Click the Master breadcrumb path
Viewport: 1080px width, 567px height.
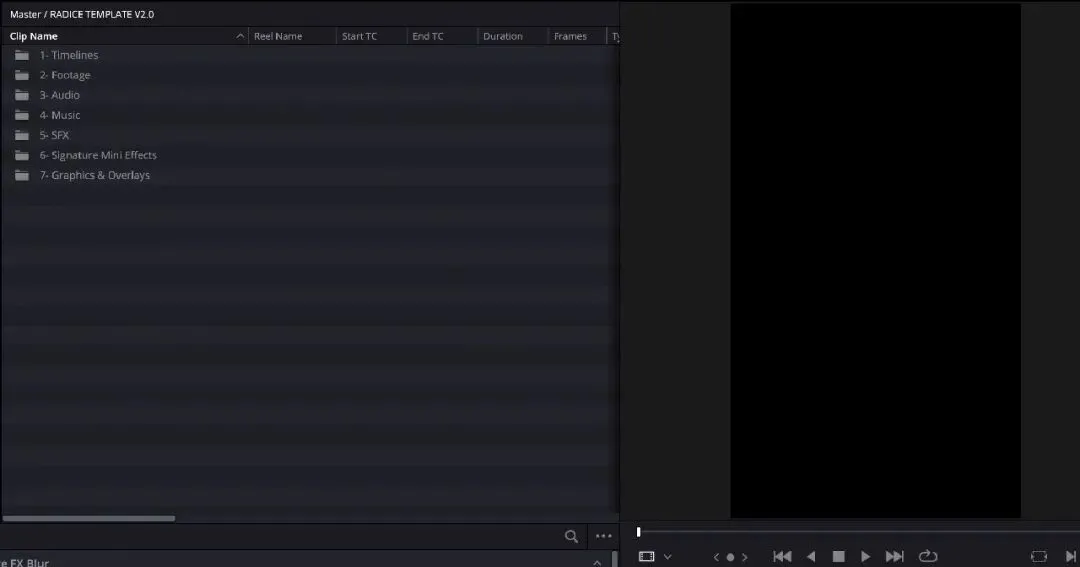point(25,14)
